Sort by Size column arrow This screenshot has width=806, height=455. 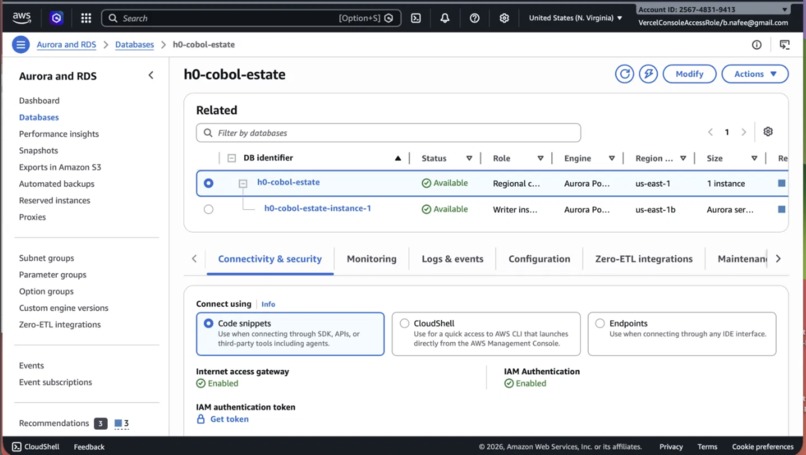(x=754, y=158)
